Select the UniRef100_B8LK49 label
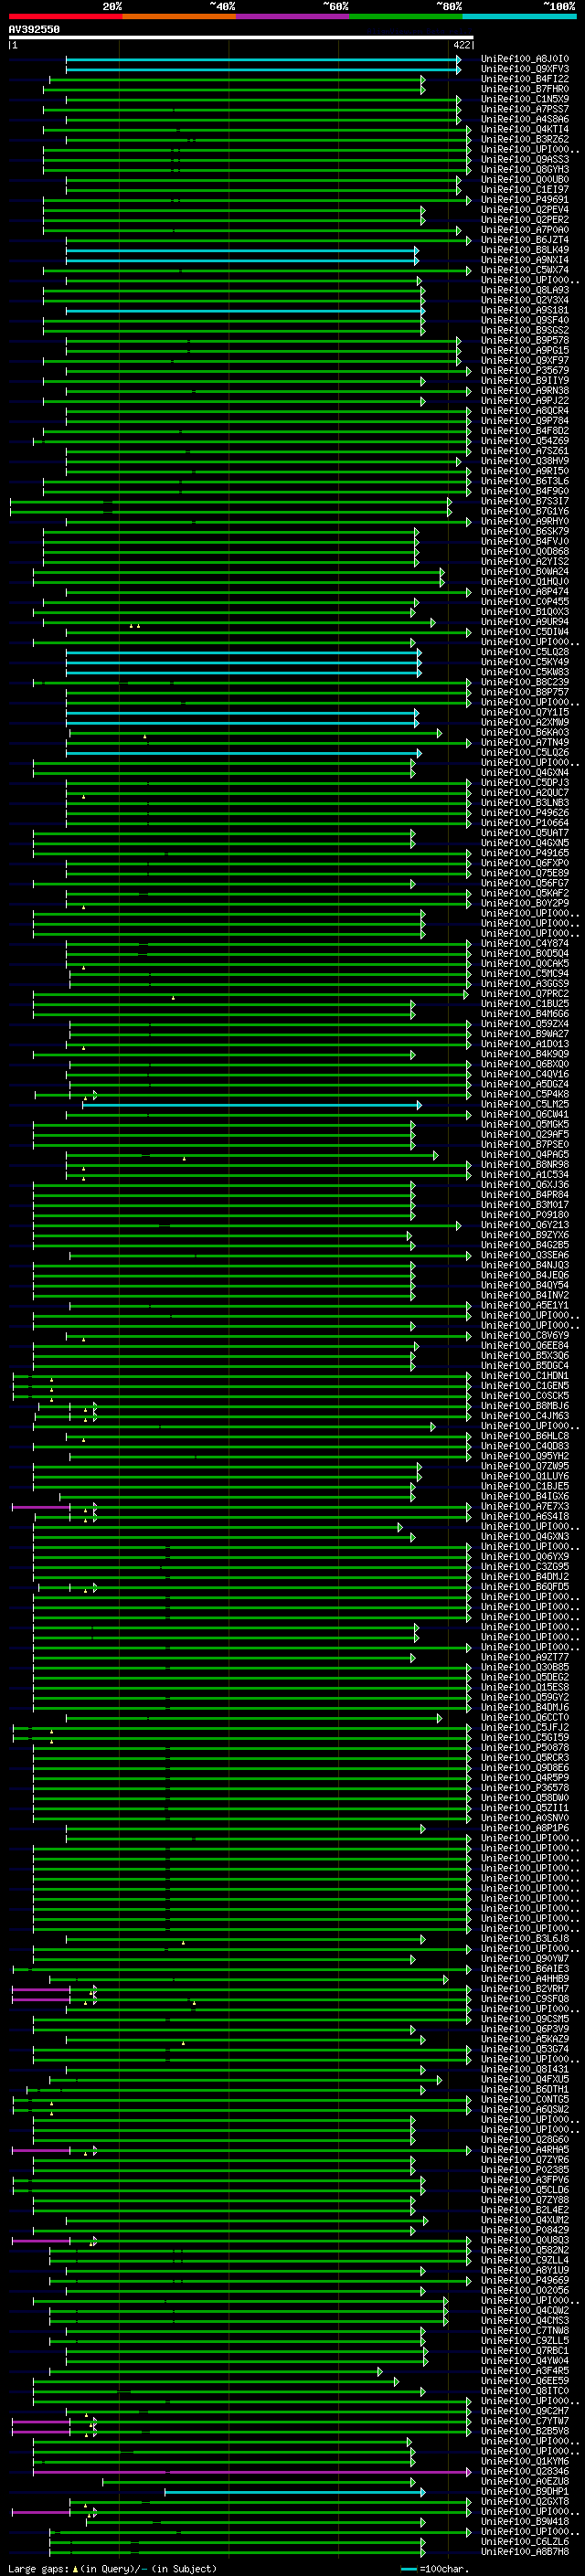Screen dimensions: 585x2576 pos(525,250)
